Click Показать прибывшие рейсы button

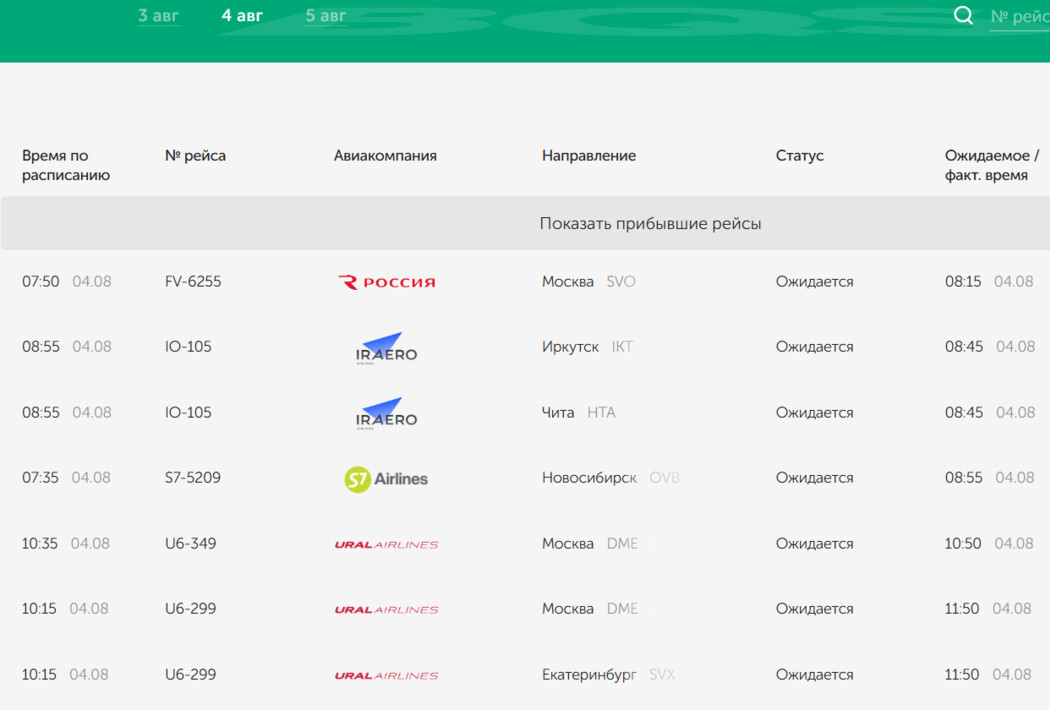coord(525,223)
